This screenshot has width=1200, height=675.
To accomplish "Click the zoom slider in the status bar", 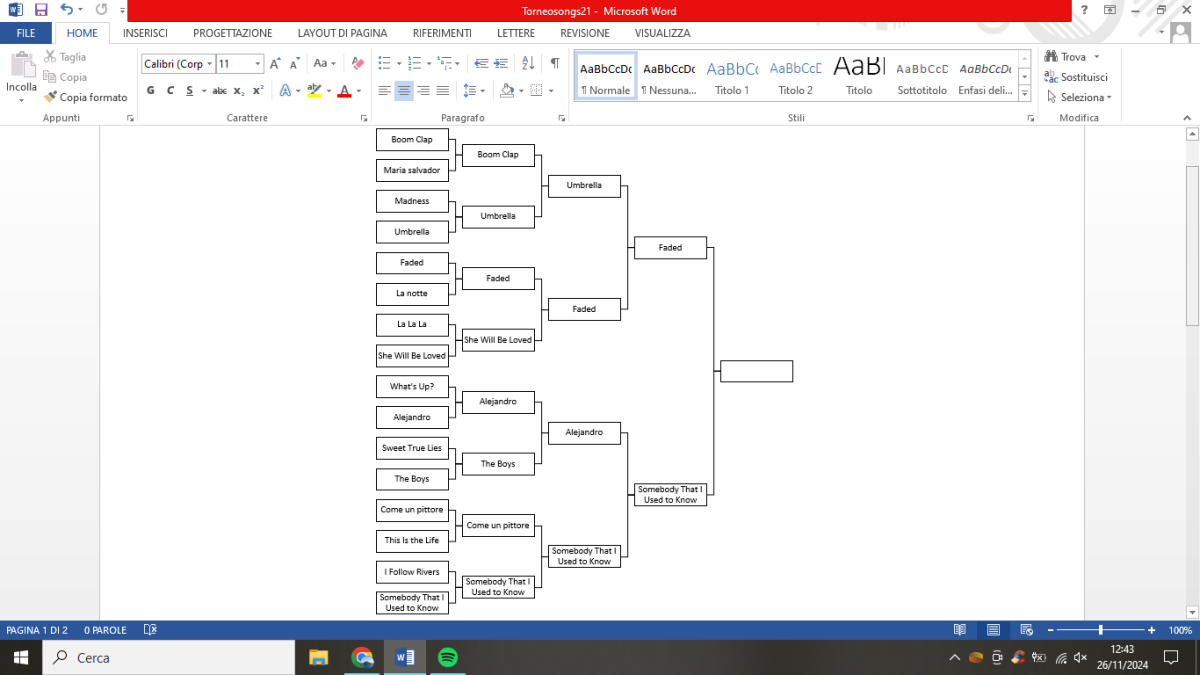I will [x=1101, y=630].
